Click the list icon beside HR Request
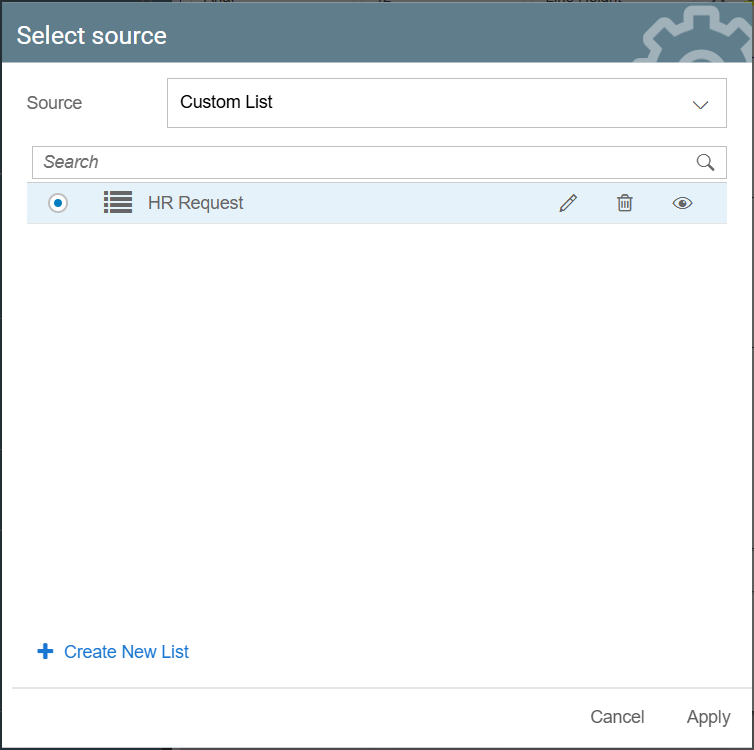Screen dimensions: 754x750 coord(118,203)
